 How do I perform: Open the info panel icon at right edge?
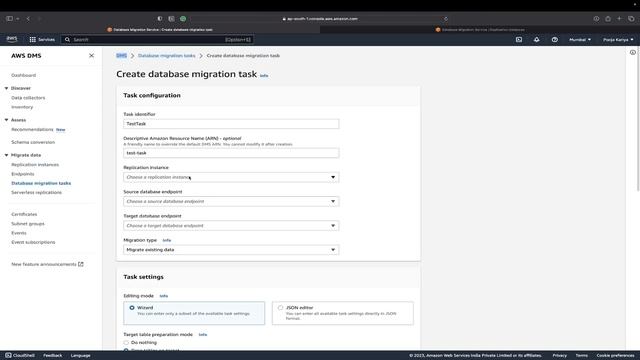tap(633, 52)
